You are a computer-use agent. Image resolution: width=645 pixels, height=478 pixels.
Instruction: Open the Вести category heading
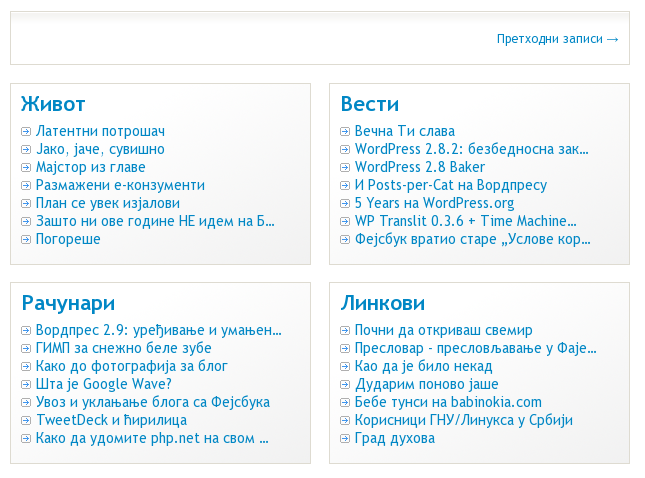tap(370, 104)
